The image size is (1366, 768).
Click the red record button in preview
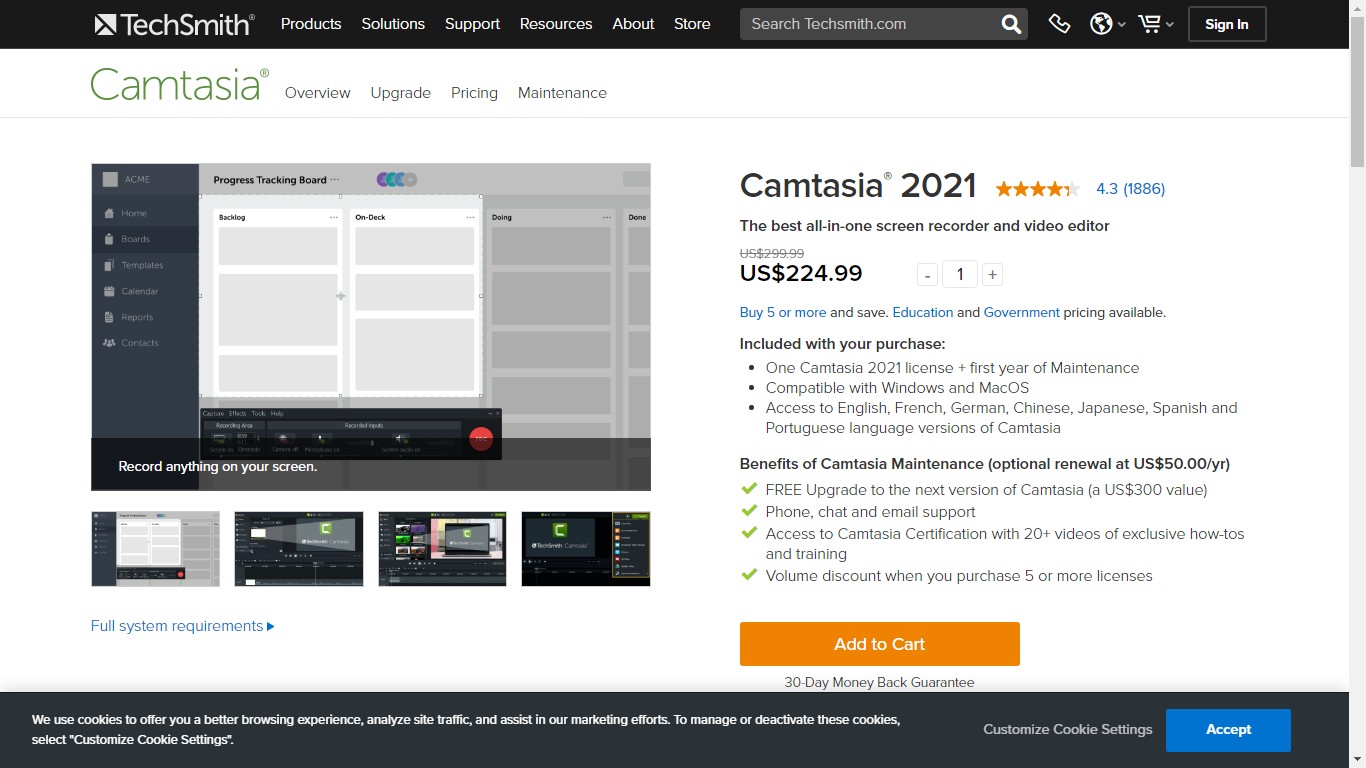[481, 438]
